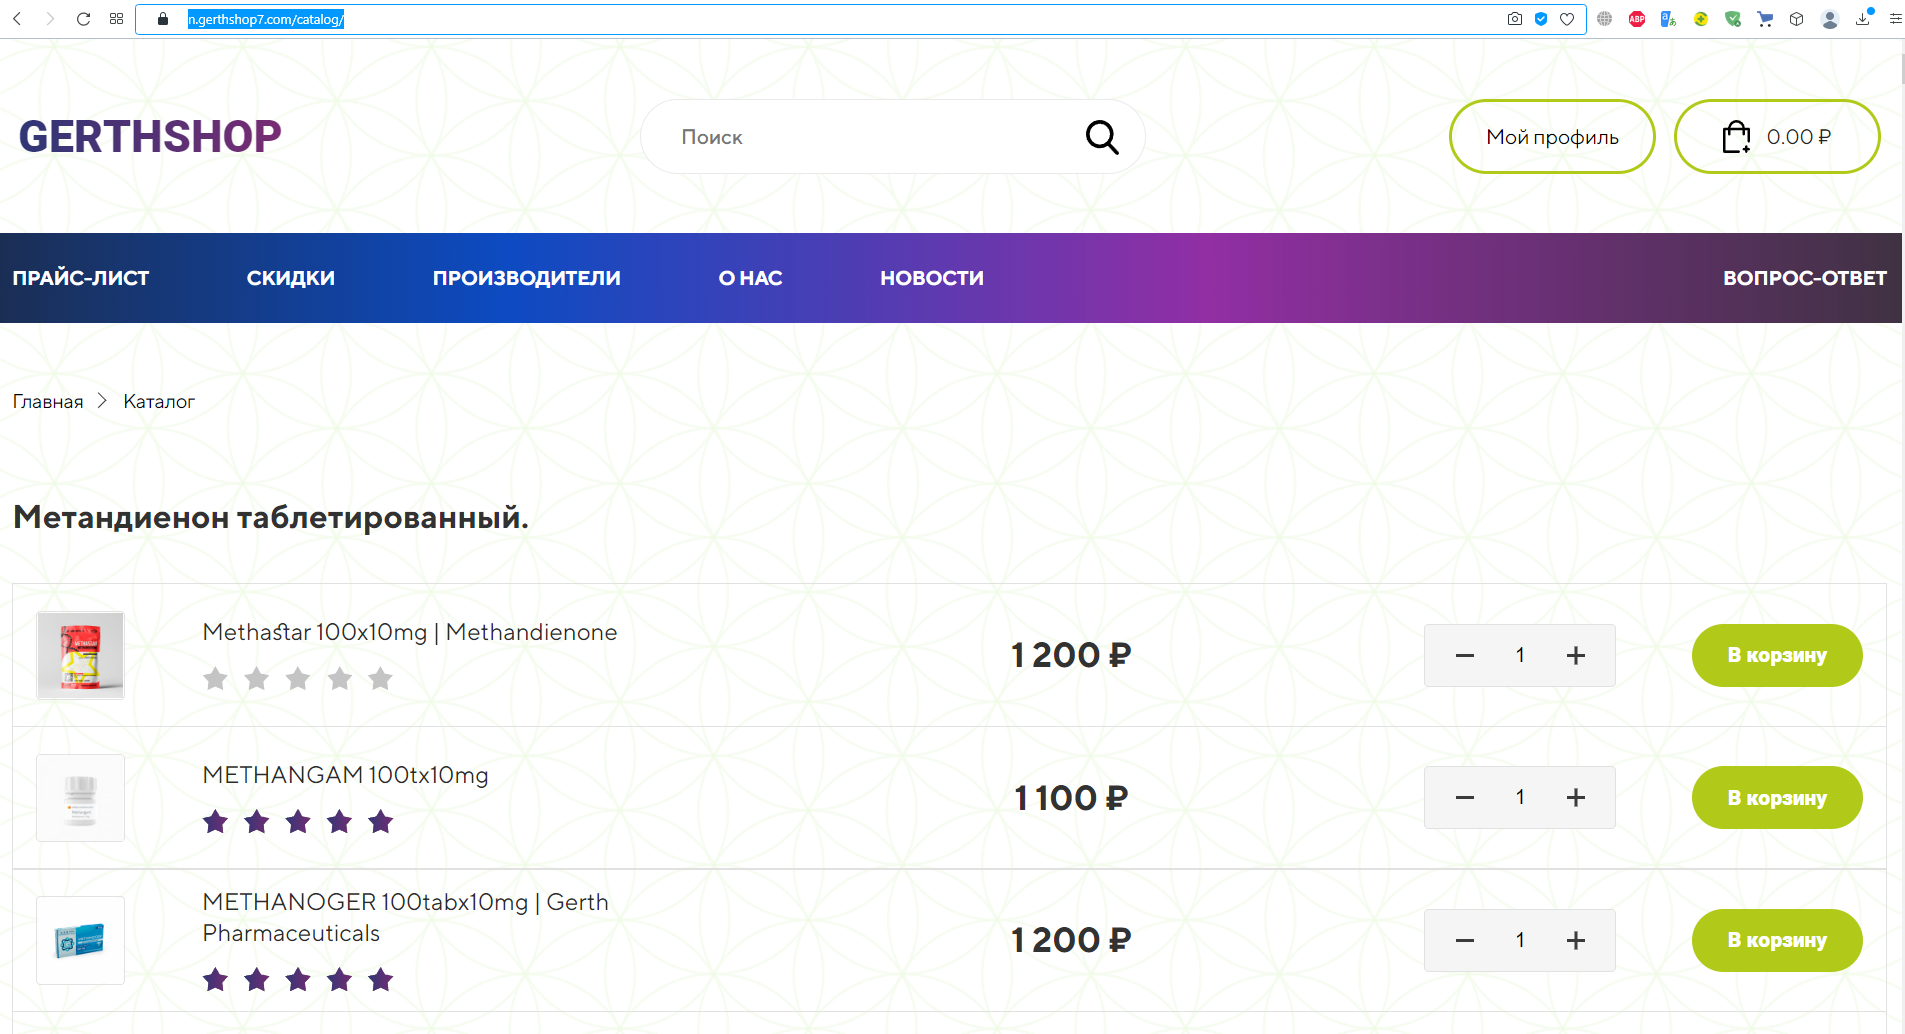
Task: Open the ПРАЙС-ЛИСТ menu item
Action: 81,278
